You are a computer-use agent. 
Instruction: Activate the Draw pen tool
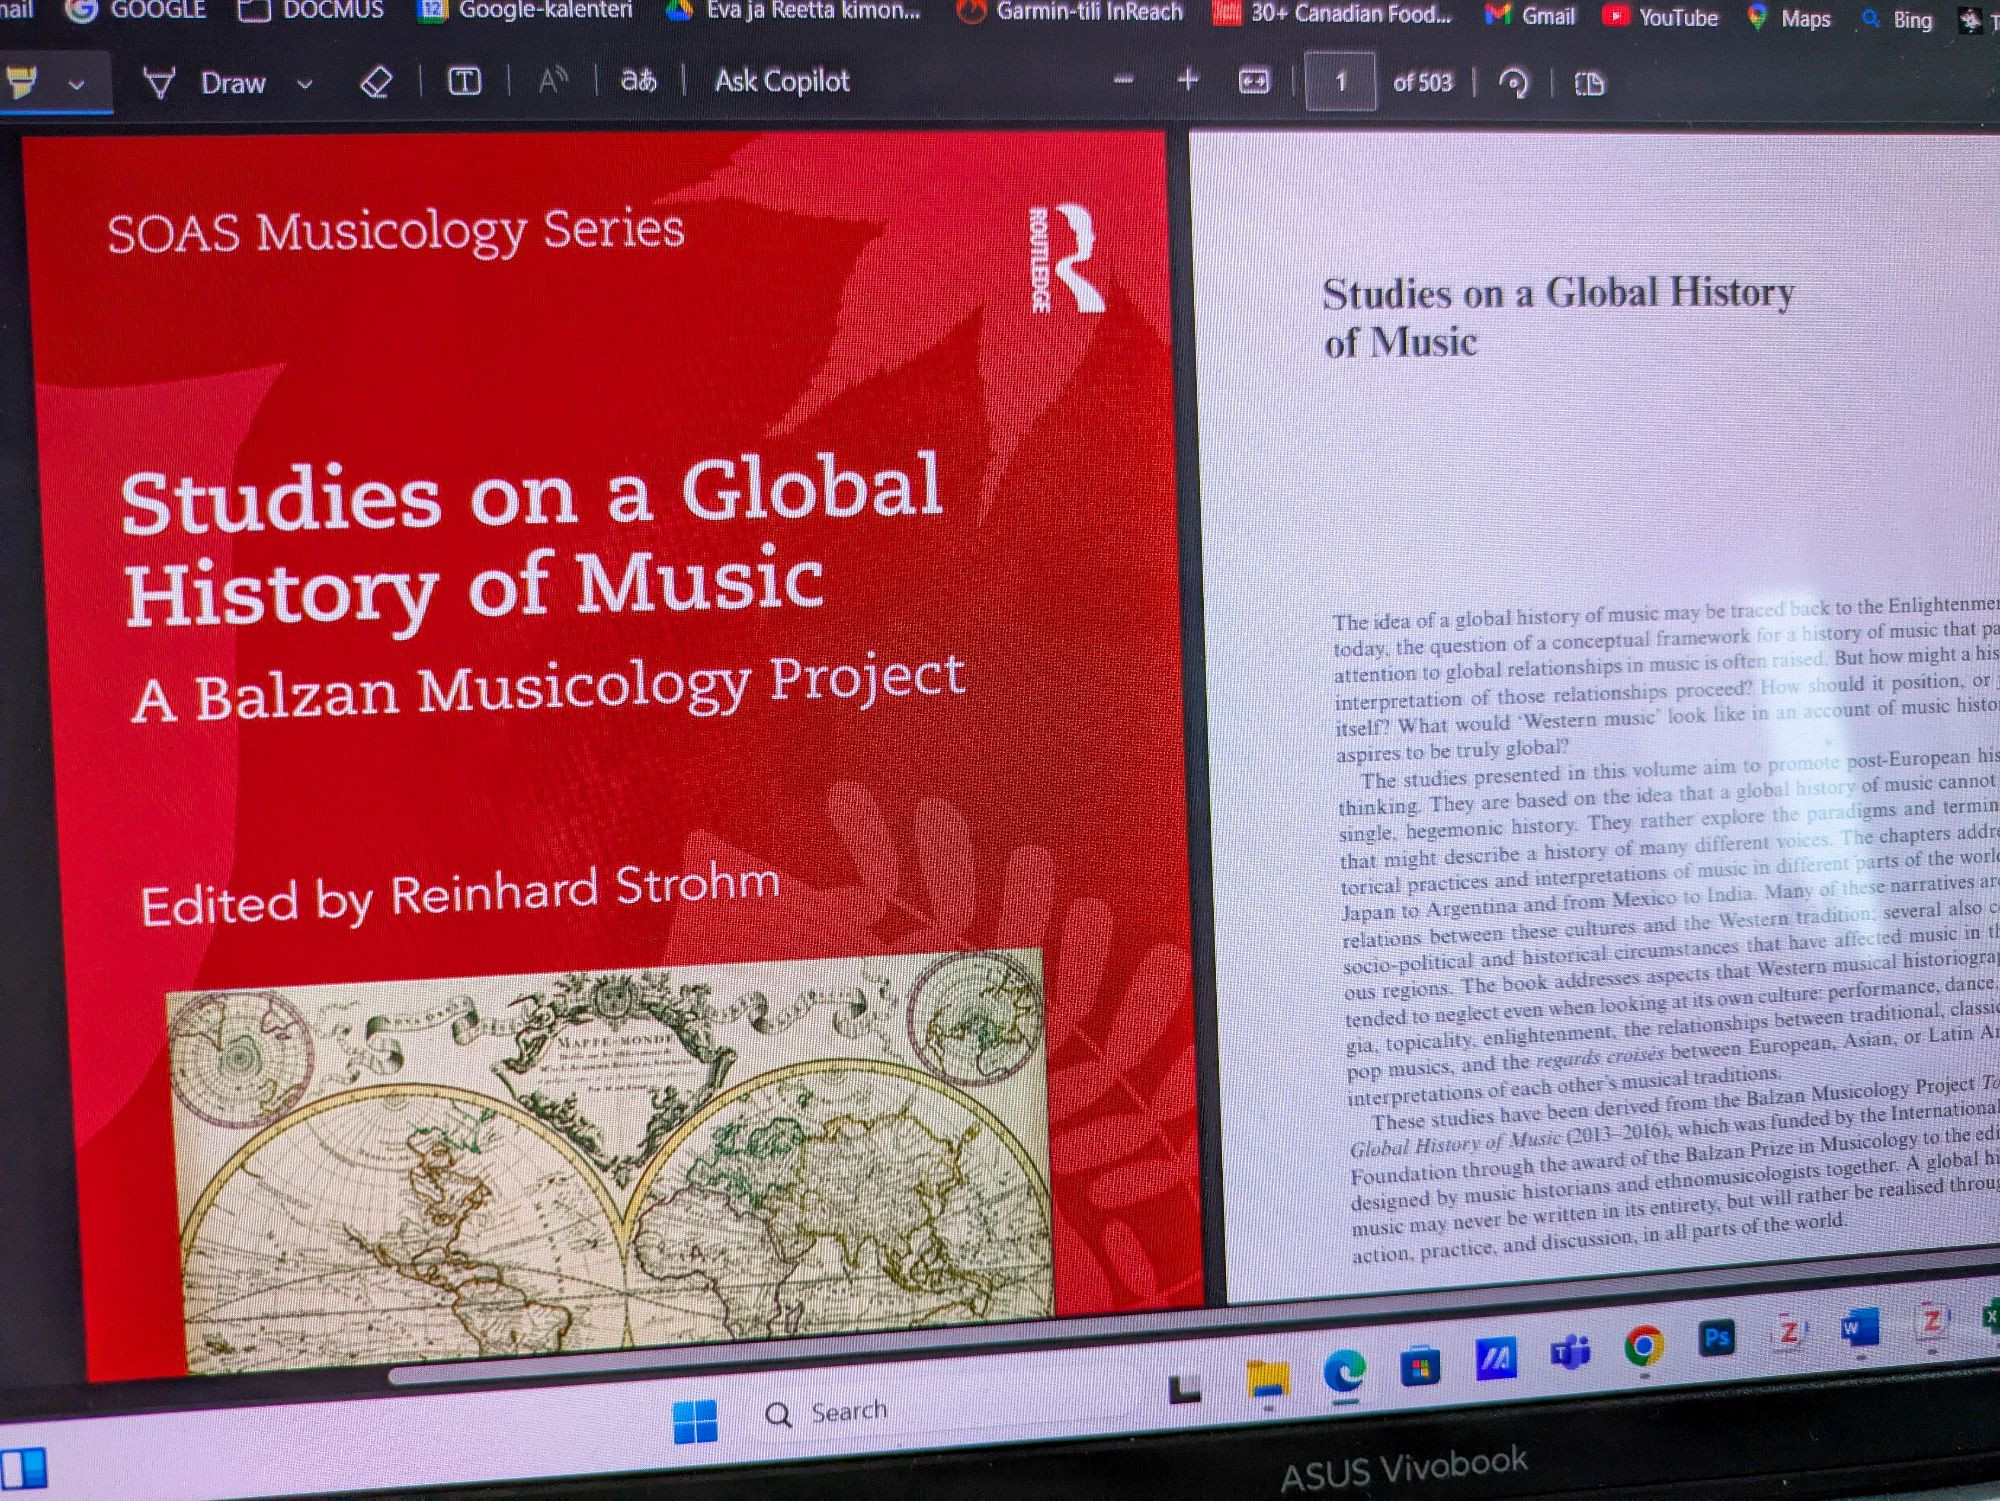(x=205, y=82)
